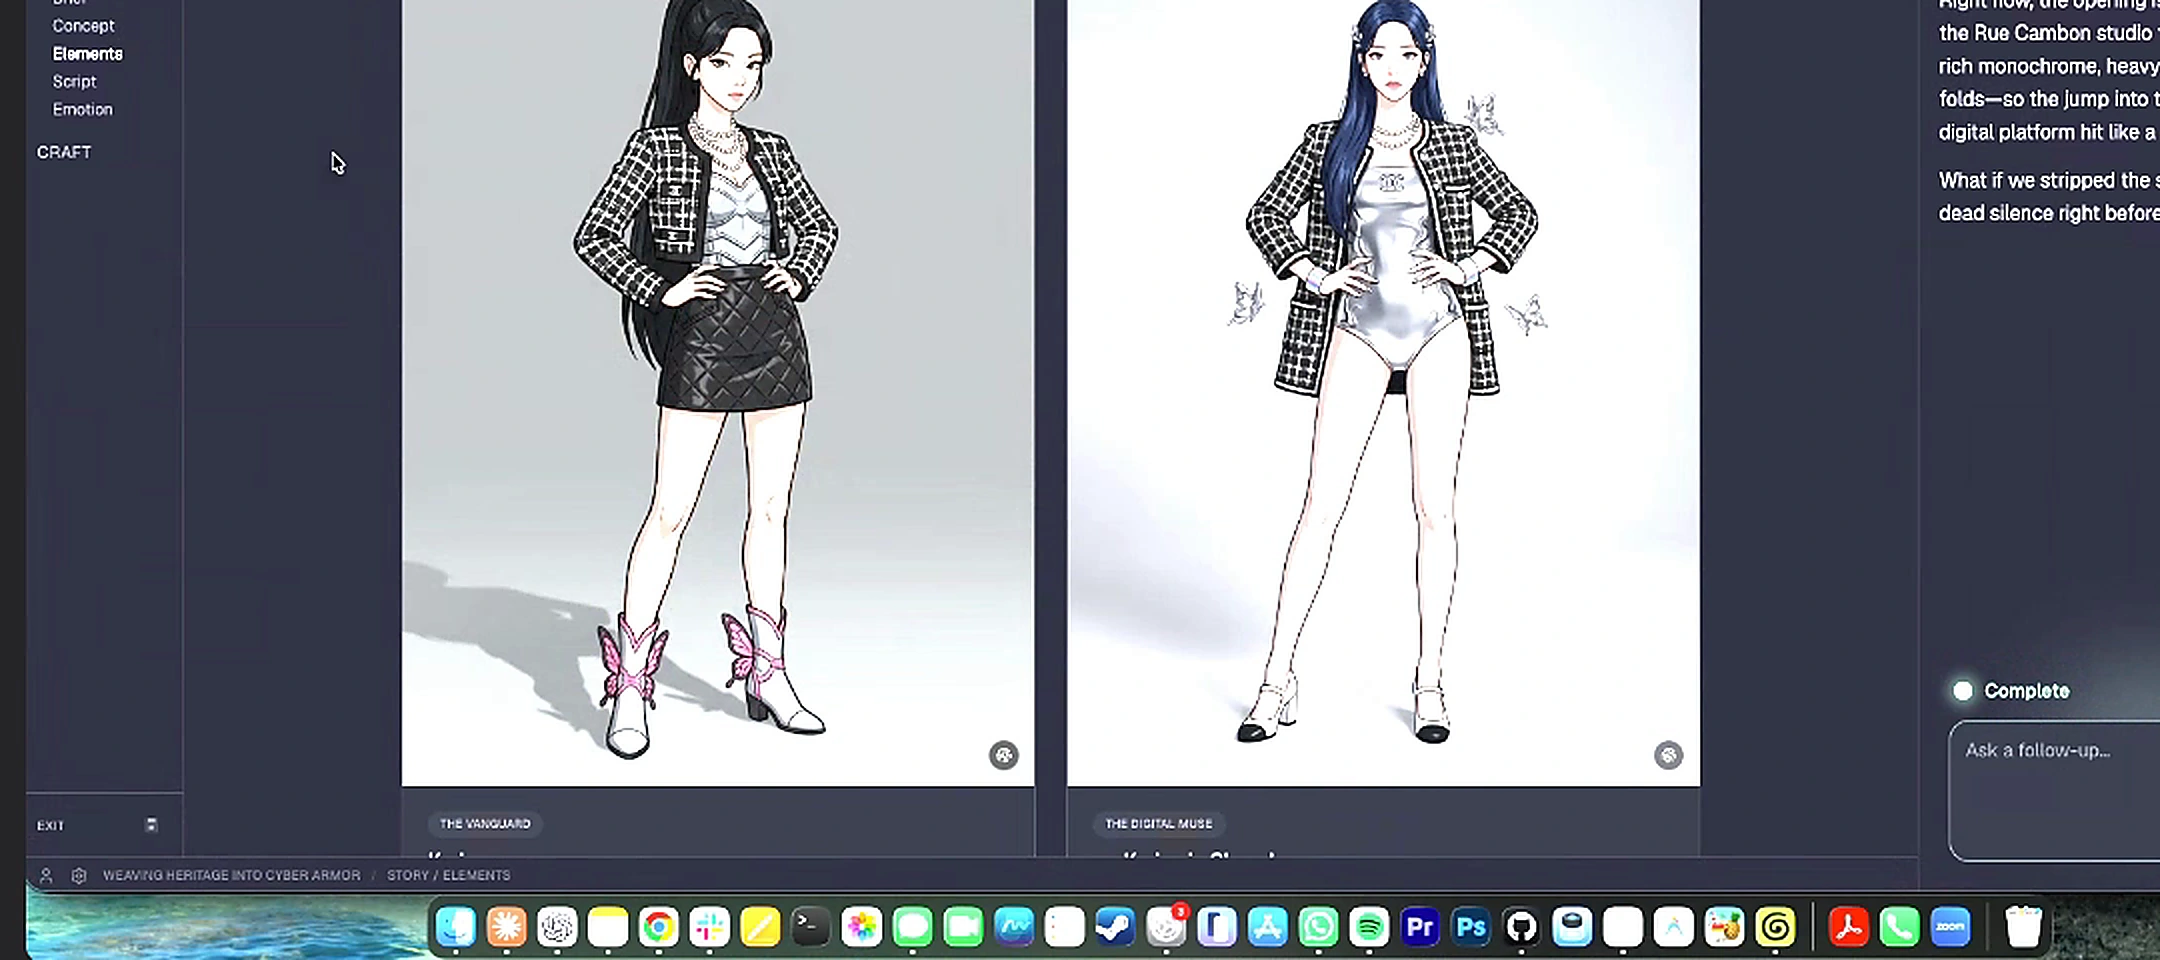The width and height of the screenshot is (2160, 960).
Task: Launch Zoom from the dock
Action: pos(1951,927)
